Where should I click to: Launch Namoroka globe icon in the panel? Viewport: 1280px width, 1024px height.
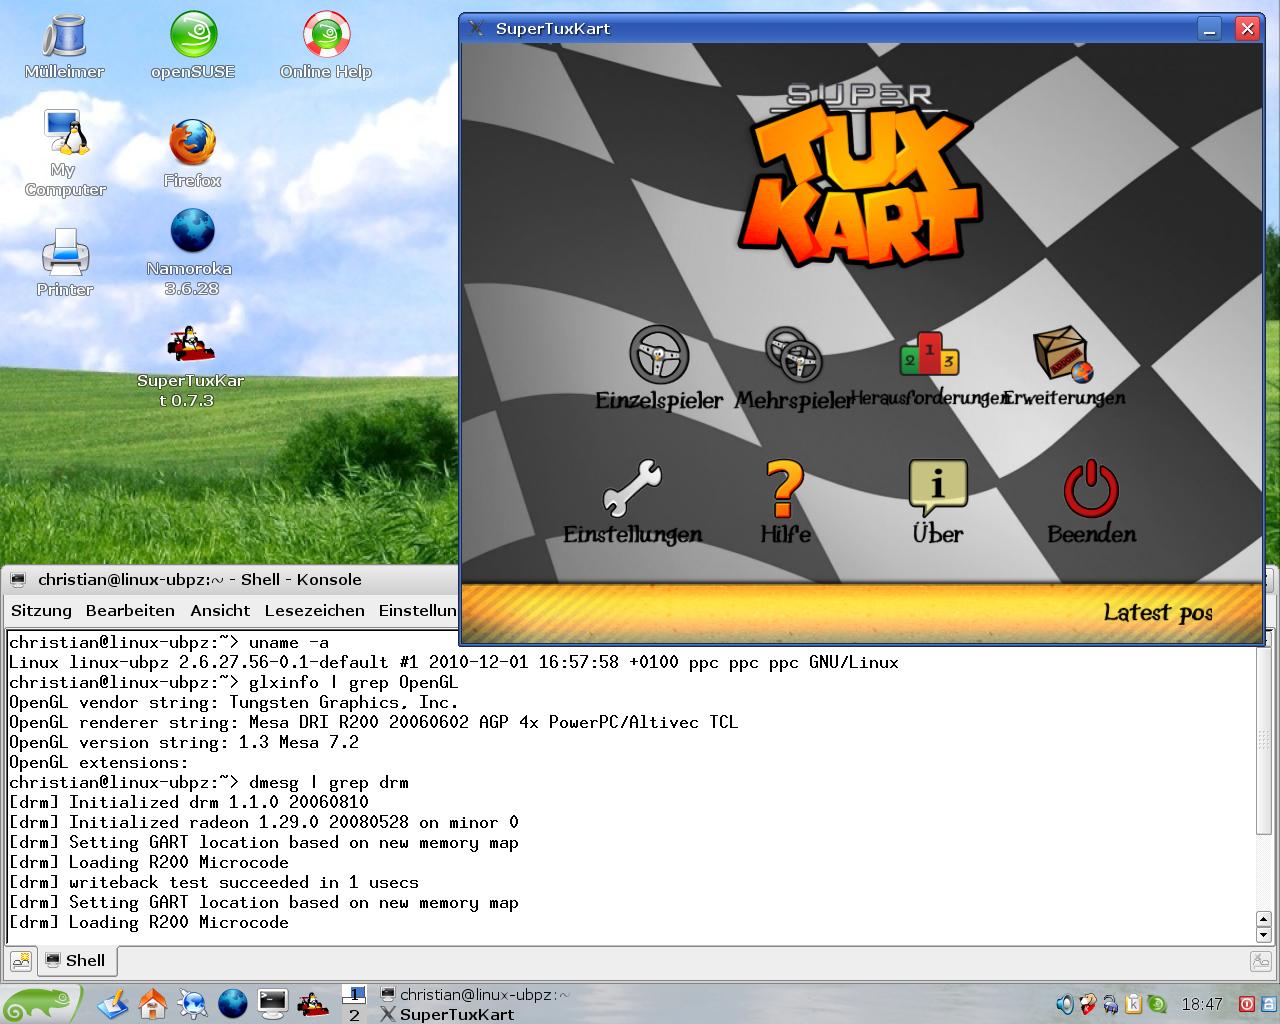pyautogui.click(x=232, y=1003)
